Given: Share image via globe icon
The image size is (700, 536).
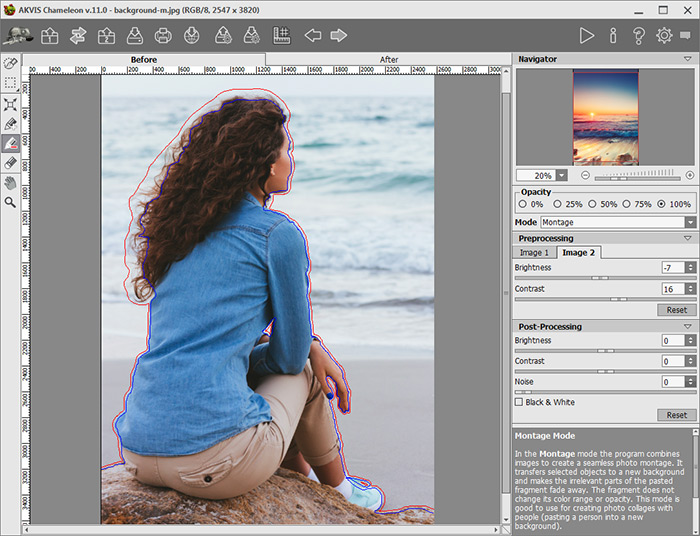Looking at the screenshot, I should [192, 35].
